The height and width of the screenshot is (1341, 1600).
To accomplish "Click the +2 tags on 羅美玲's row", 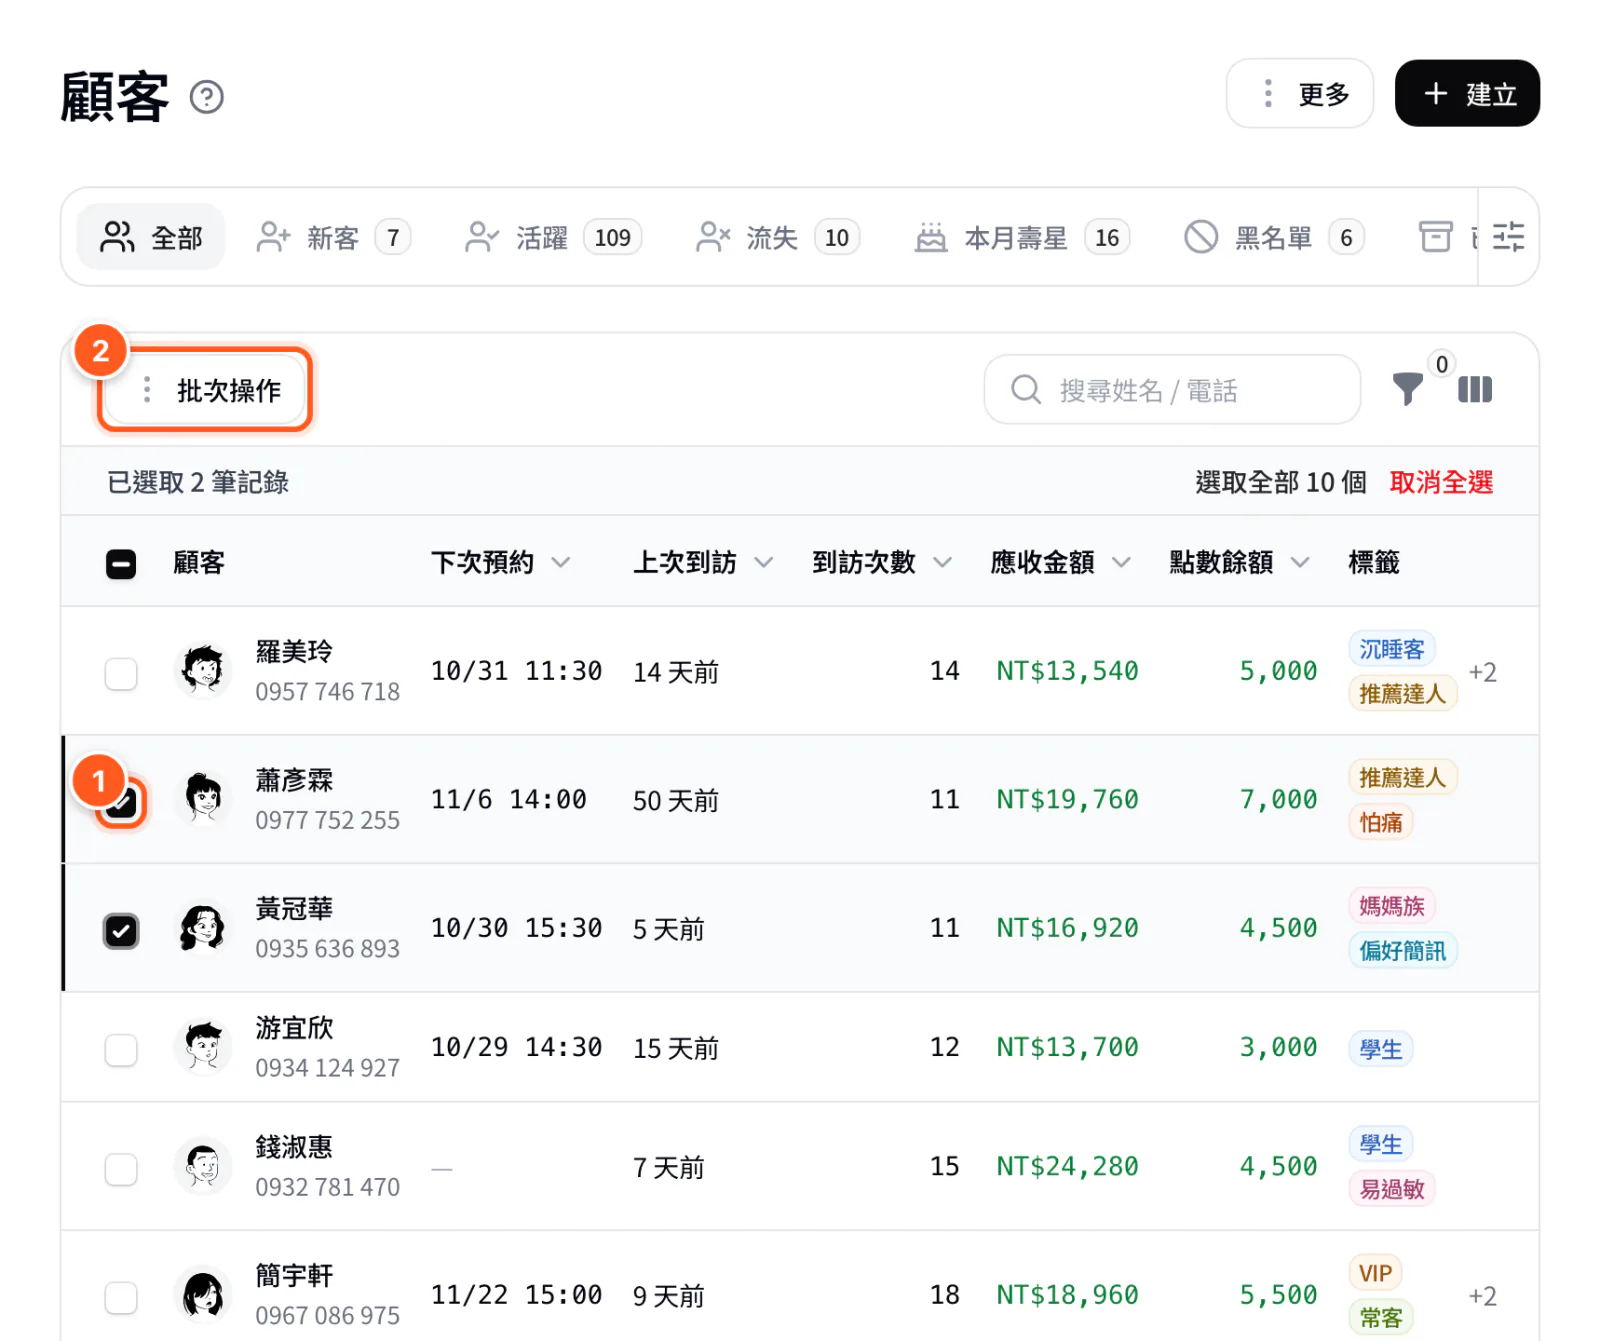I will pos(1482,672).
